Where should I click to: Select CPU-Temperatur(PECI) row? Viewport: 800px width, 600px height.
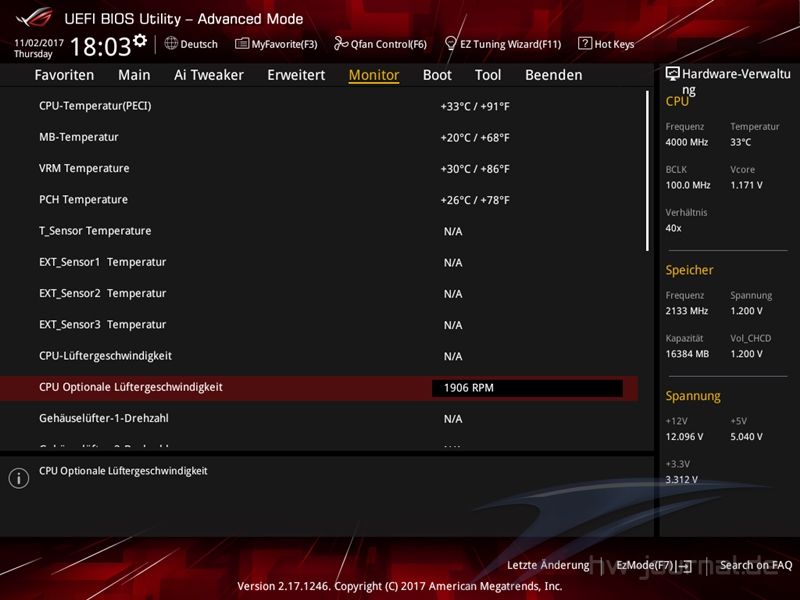[x=319, y=106]
